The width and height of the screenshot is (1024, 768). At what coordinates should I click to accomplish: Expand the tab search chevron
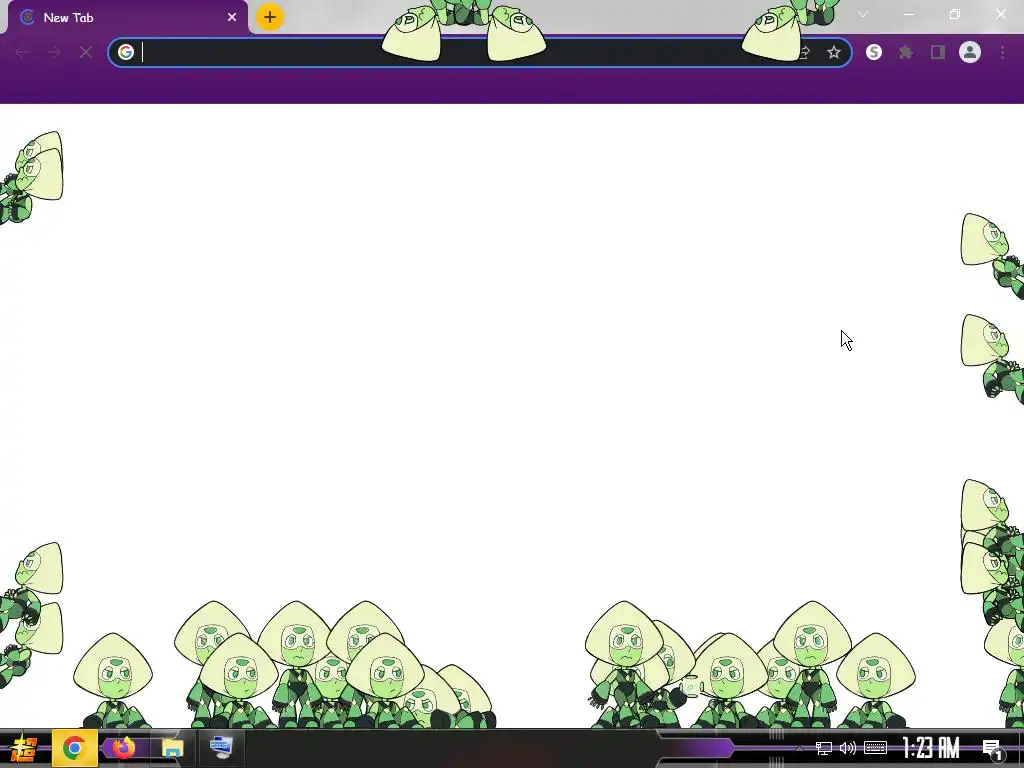(x=863, y=14)
